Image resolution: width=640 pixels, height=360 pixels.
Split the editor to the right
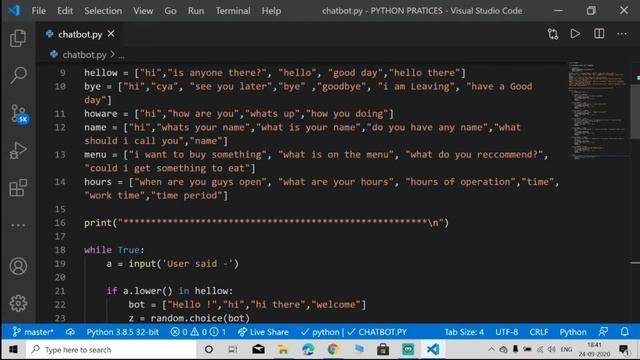point(599,34)
